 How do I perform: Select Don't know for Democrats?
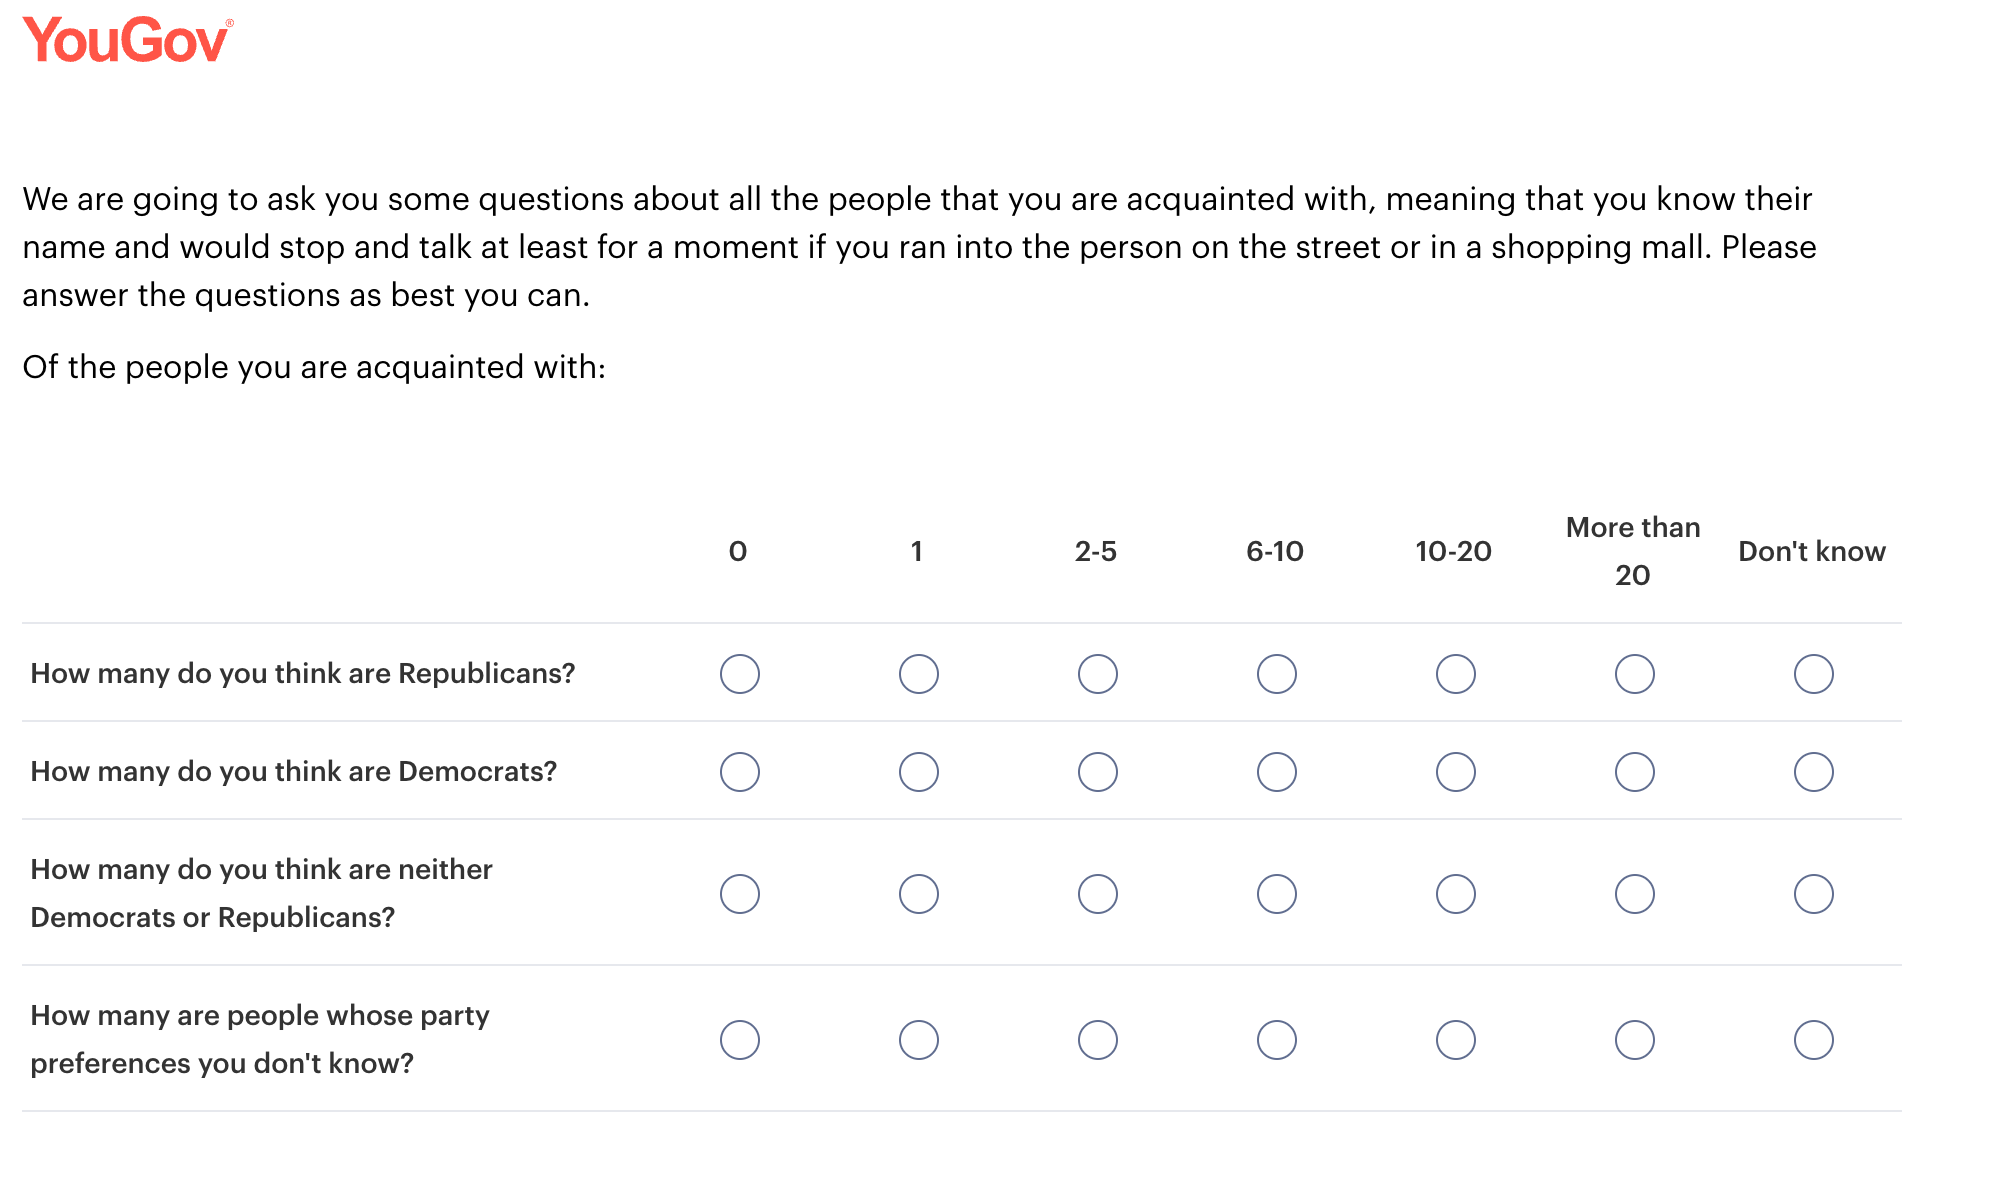1813,772
